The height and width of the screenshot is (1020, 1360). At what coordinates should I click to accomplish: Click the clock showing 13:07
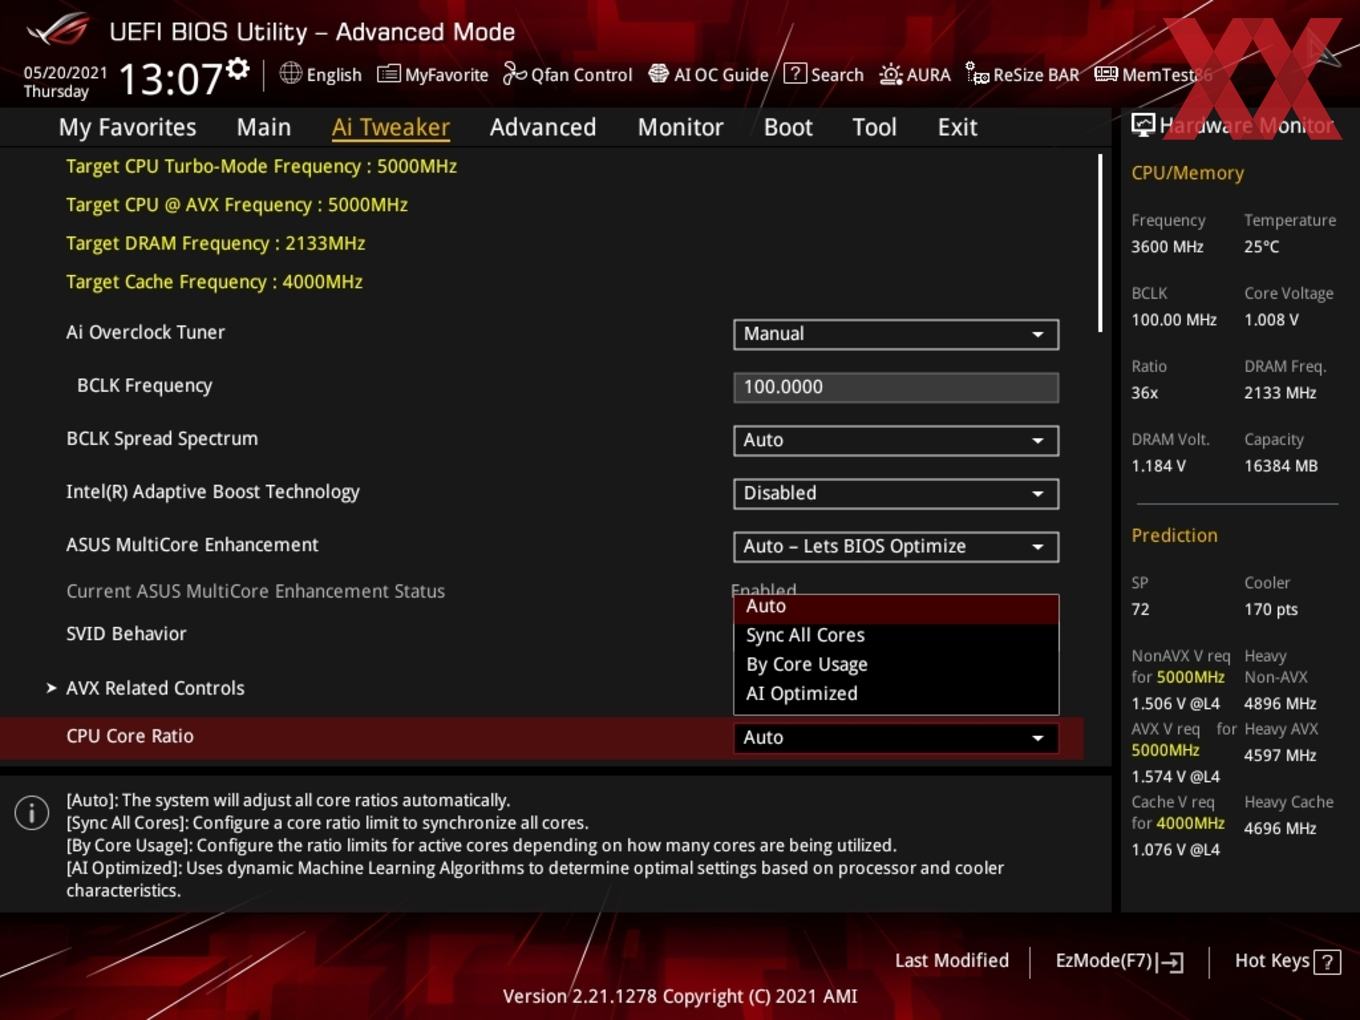(170, 78)
